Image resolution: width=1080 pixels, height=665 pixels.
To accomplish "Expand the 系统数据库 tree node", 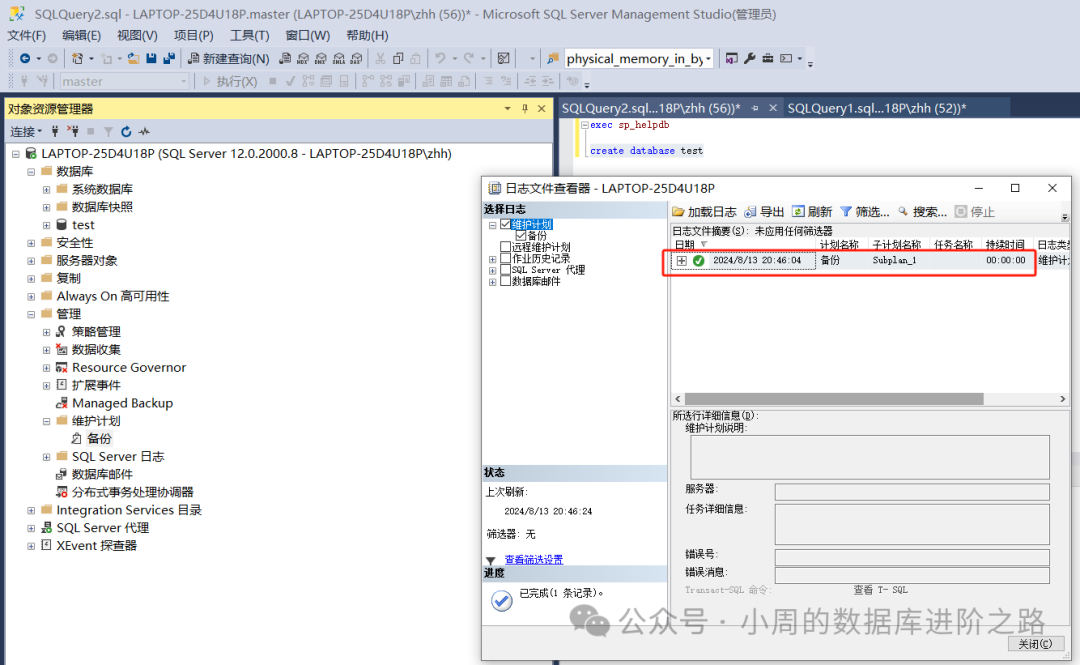I will pos(46,190).
